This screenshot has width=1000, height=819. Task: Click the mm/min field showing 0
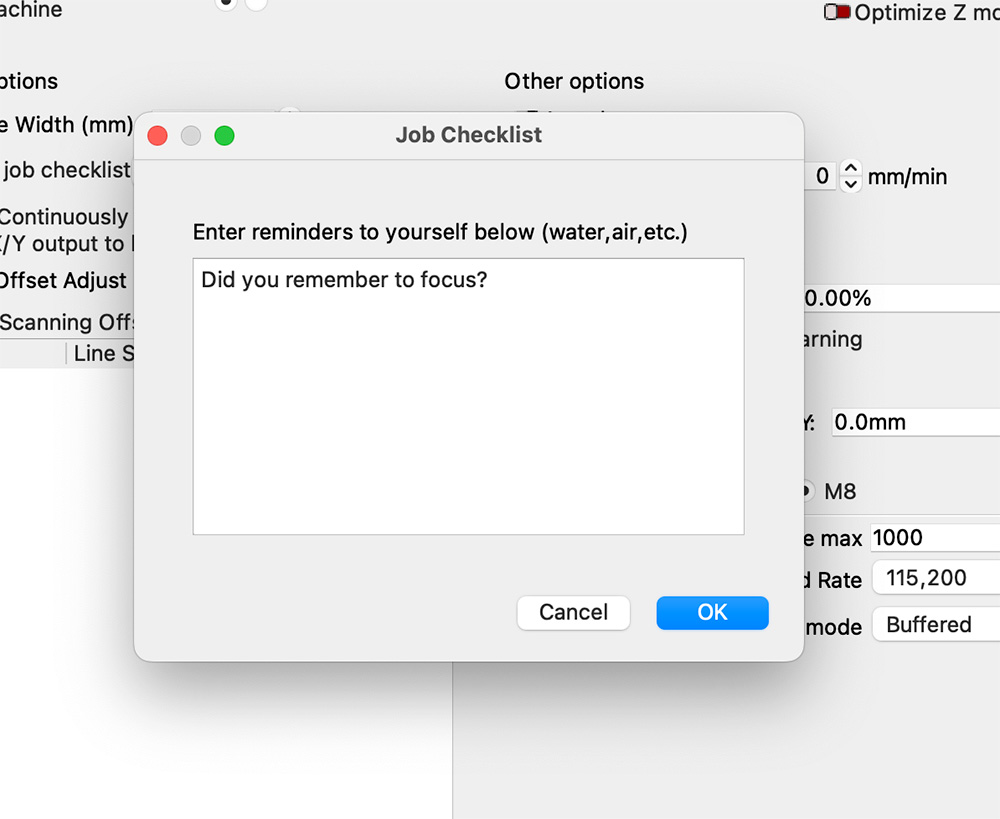pyautogui.click(x=820, y=177)
